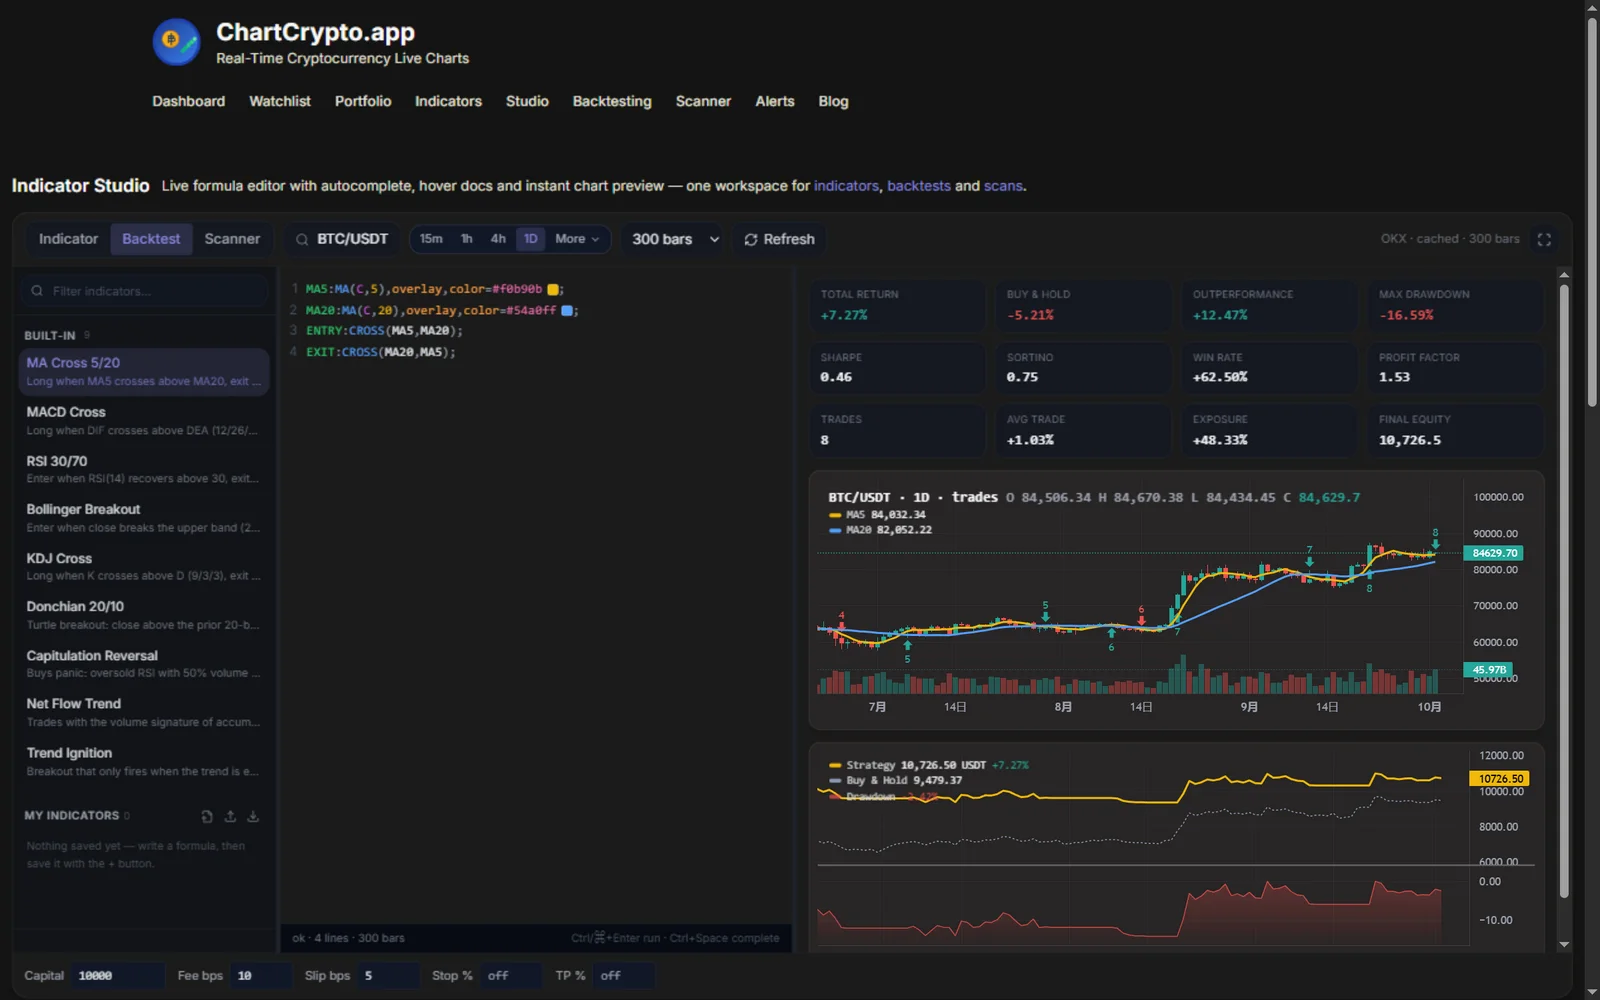1600x1000 pixels.
Task: Switch to the Scanner tab in Studio
Action: [x=232, y=239]
